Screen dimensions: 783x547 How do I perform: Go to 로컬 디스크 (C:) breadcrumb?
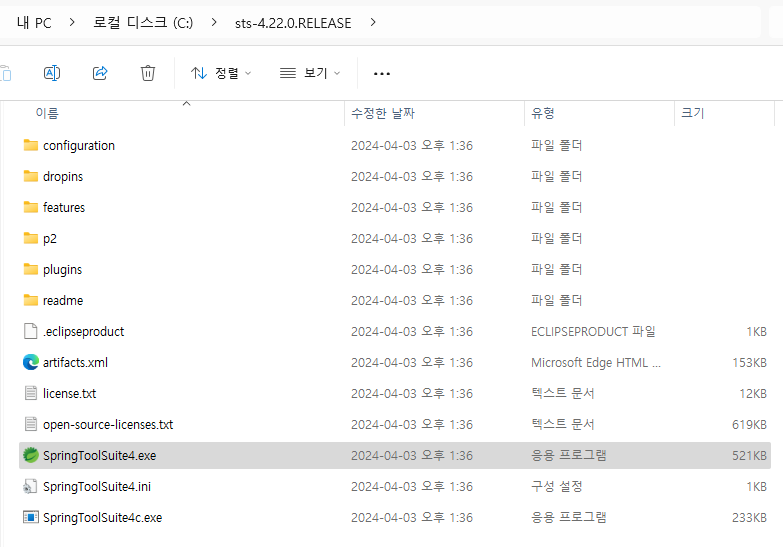pos(143,22)
